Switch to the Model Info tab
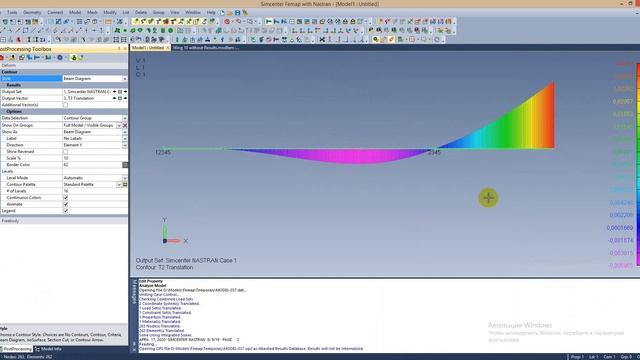The height and width of the screenshot is (360, 640). (48, 349)
